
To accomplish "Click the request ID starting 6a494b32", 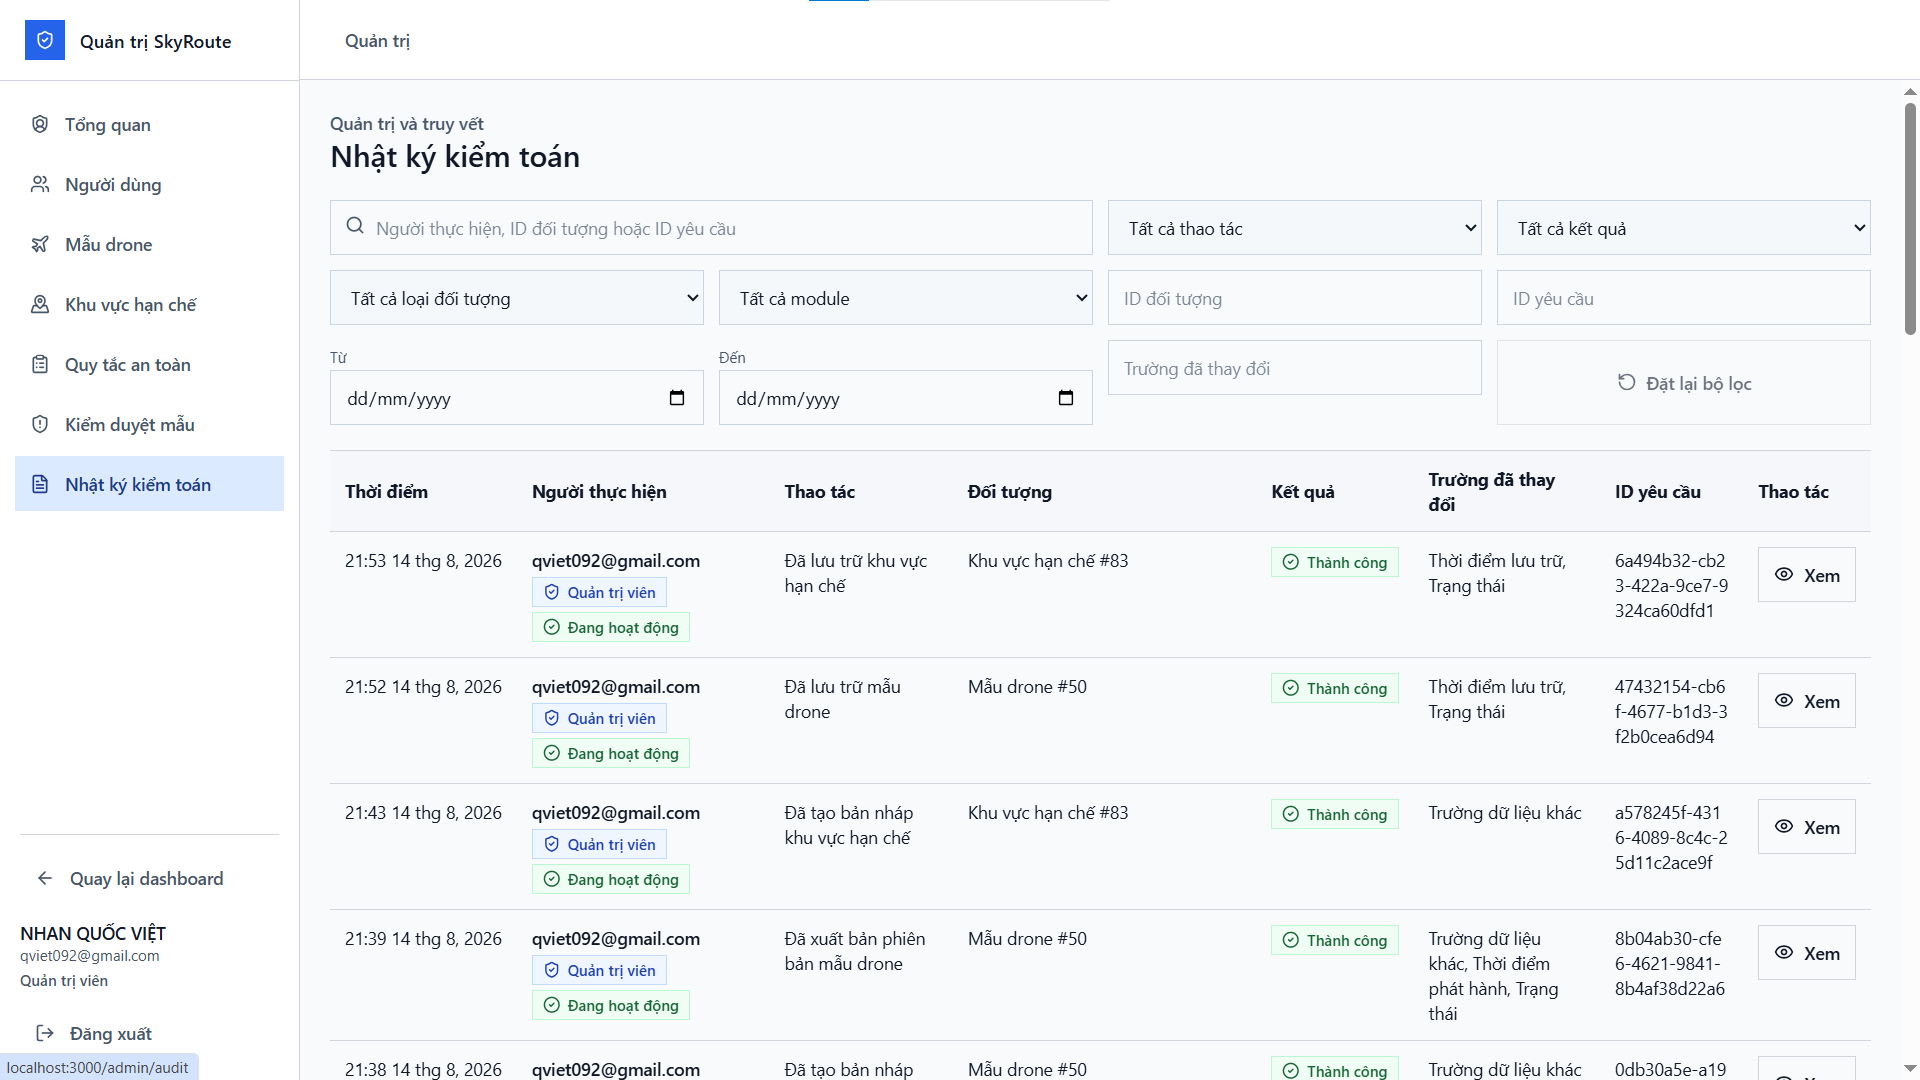I will (x=1671, y=585).
